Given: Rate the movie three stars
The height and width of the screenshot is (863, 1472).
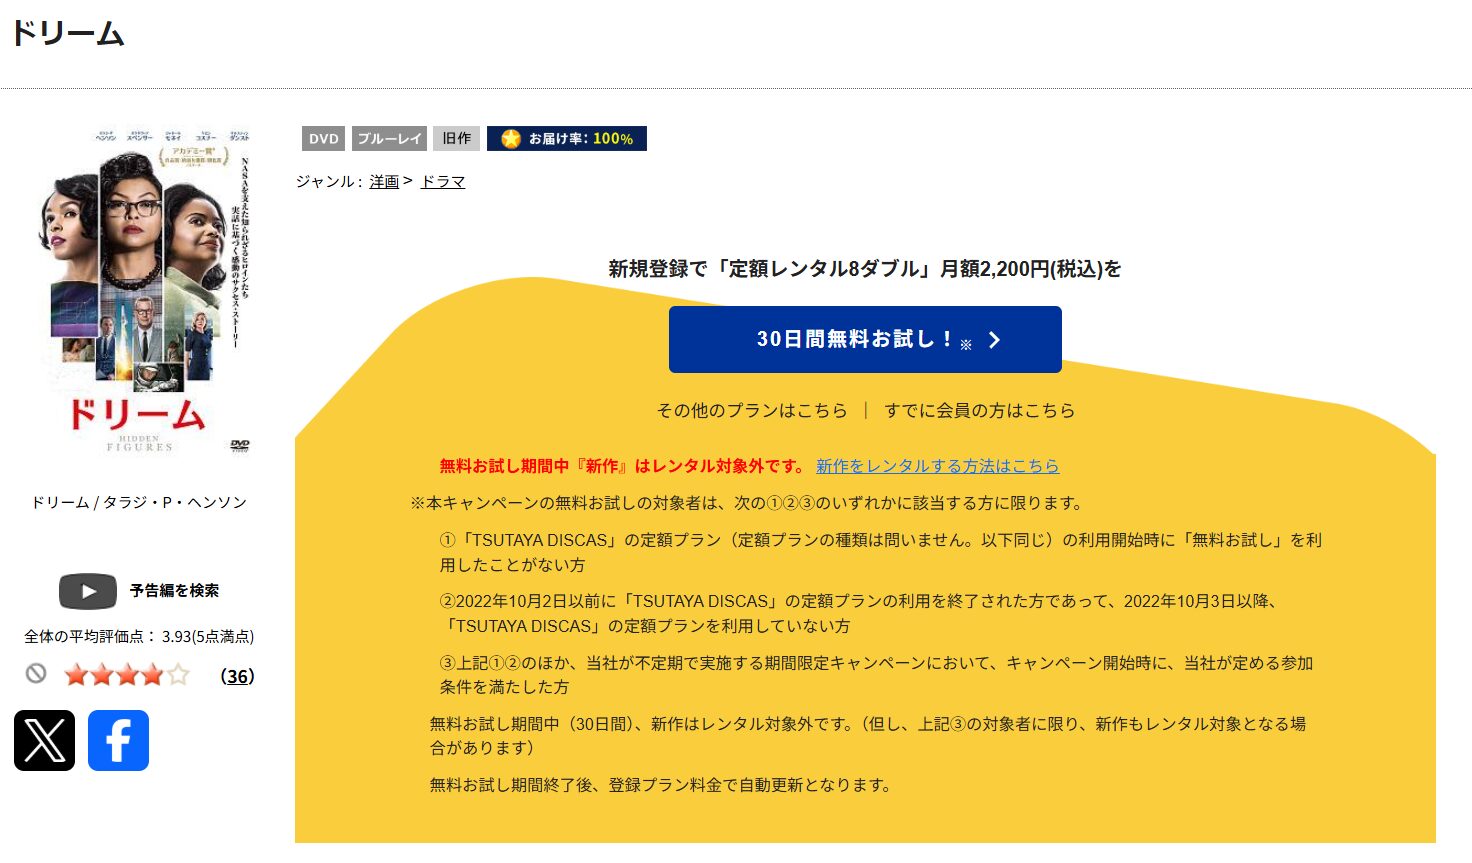Looking at the screenshot, I should coord(127,675).
